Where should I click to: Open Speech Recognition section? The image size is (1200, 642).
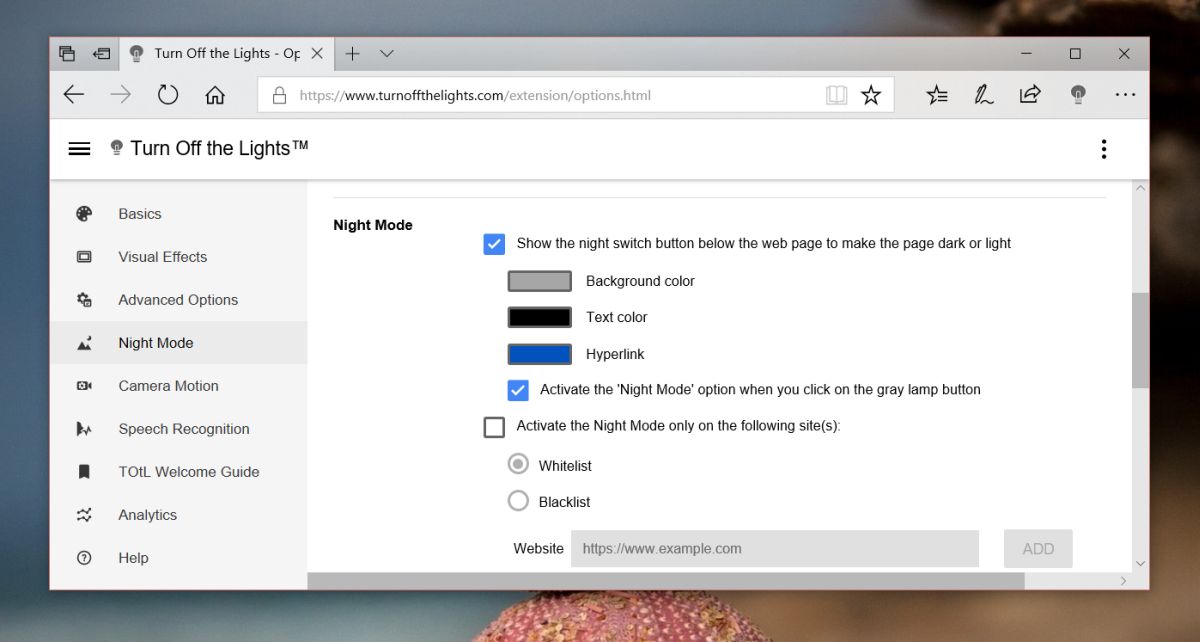179,428
